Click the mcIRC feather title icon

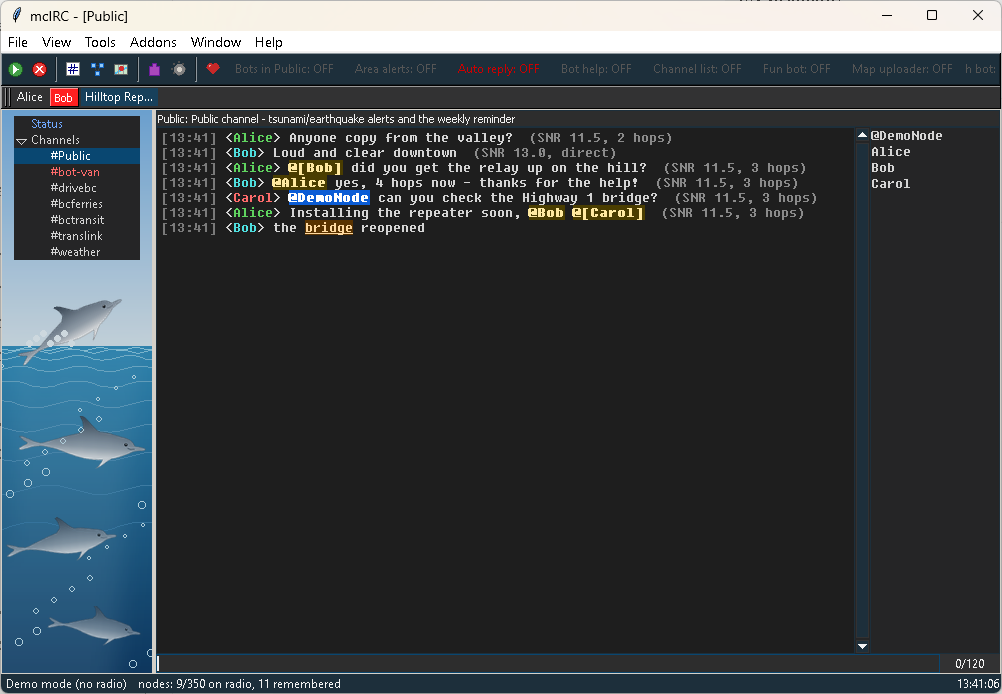[17, 15]
